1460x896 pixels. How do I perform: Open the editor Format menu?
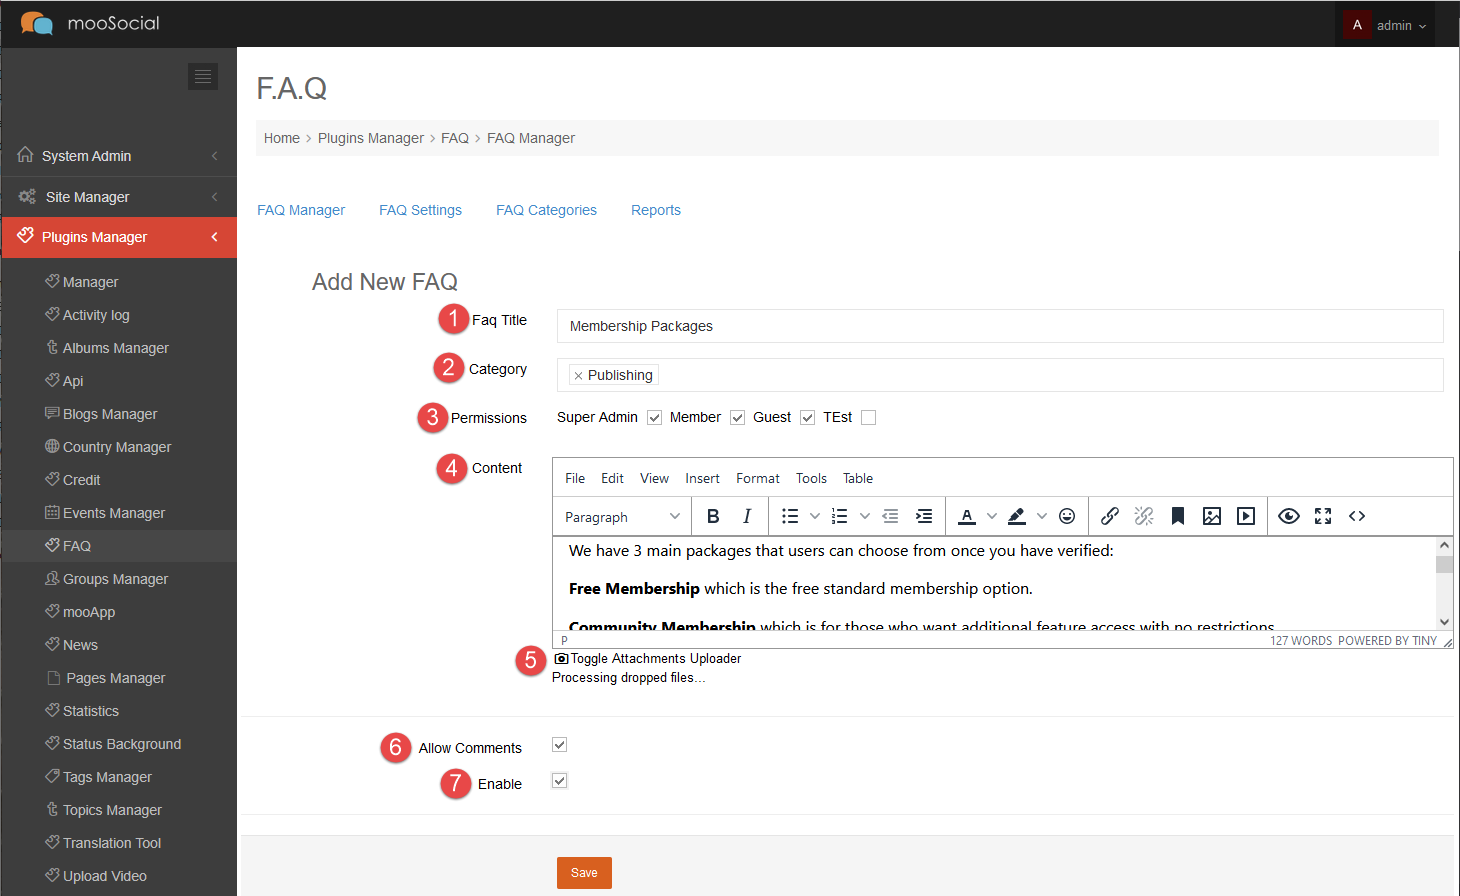[758, 478]
